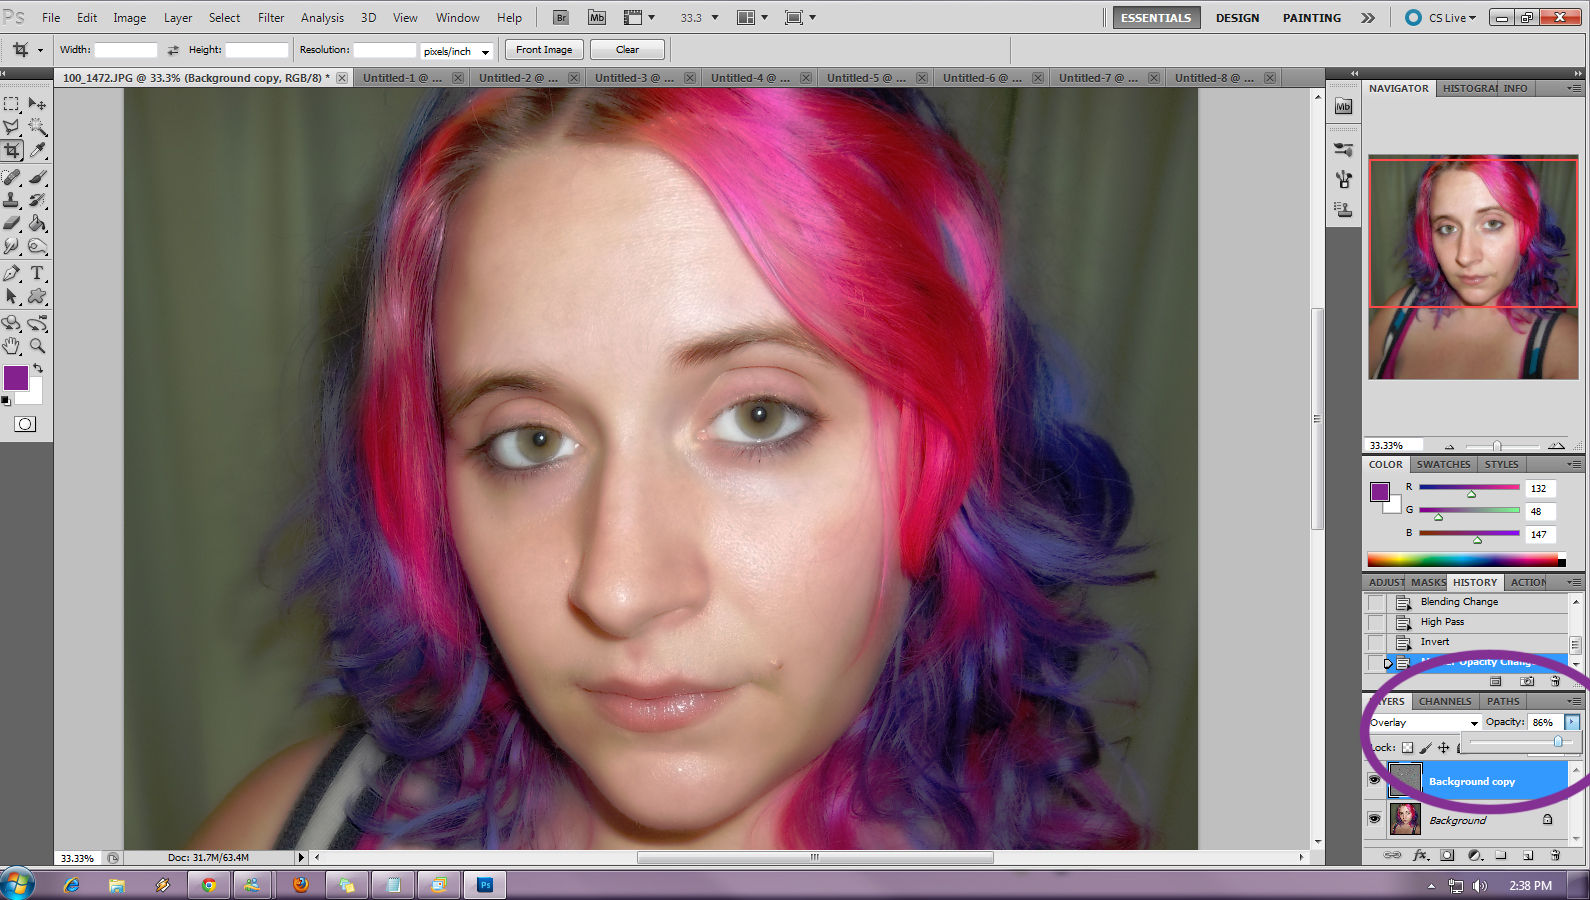Click the Front Image button

pyautogui.click(x=544, y=50)
